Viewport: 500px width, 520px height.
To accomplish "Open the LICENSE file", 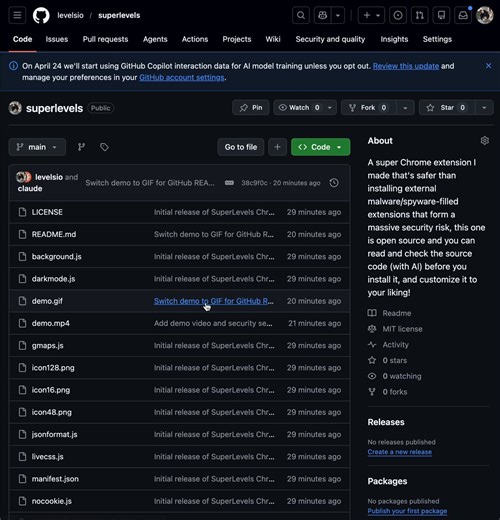I will pos(47,212).
